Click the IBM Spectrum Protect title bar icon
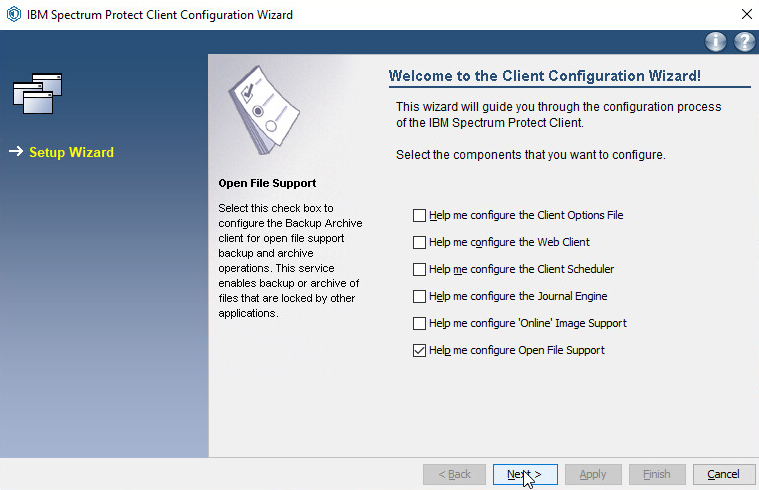 coord(14,15)
